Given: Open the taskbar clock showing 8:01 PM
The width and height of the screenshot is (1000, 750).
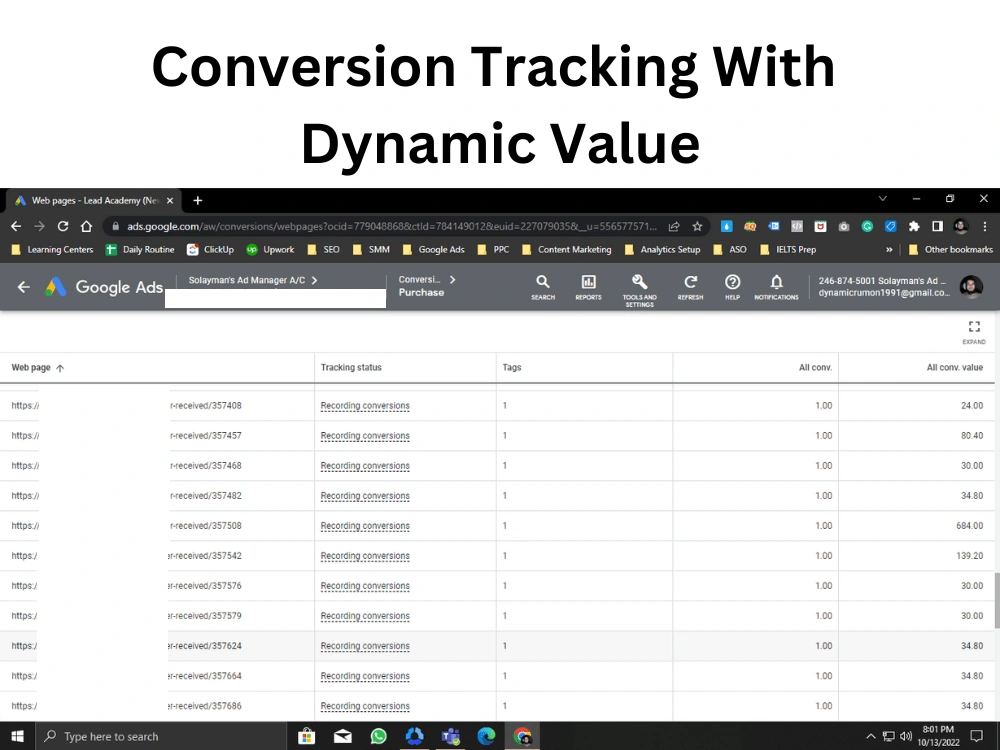Looking at the screenshot, I should (938, 736).
